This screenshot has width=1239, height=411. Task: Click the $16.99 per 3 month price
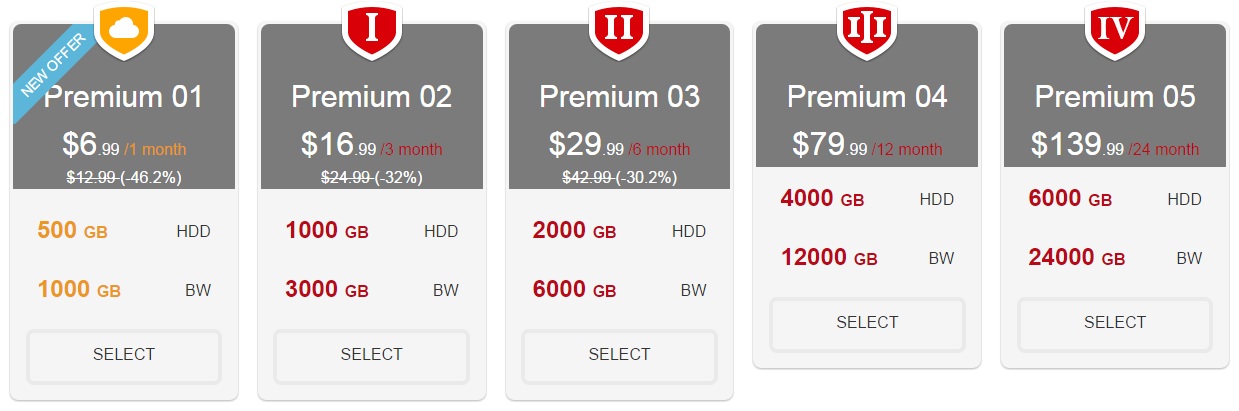coord(372,146)
